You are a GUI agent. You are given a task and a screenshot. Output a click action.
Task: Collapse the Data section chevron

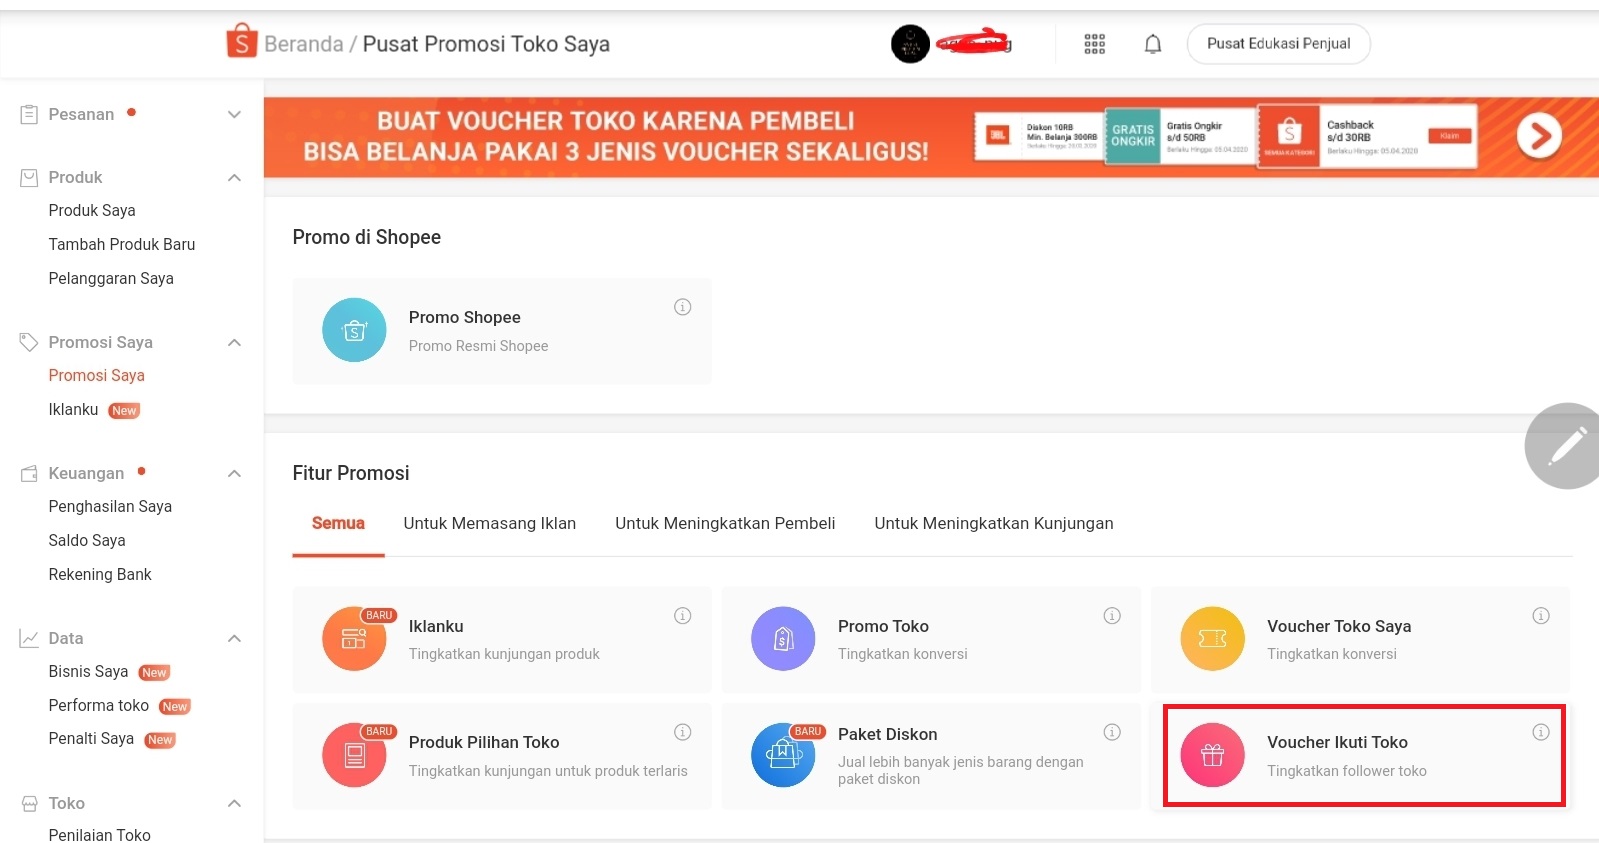tap(234, 639)
